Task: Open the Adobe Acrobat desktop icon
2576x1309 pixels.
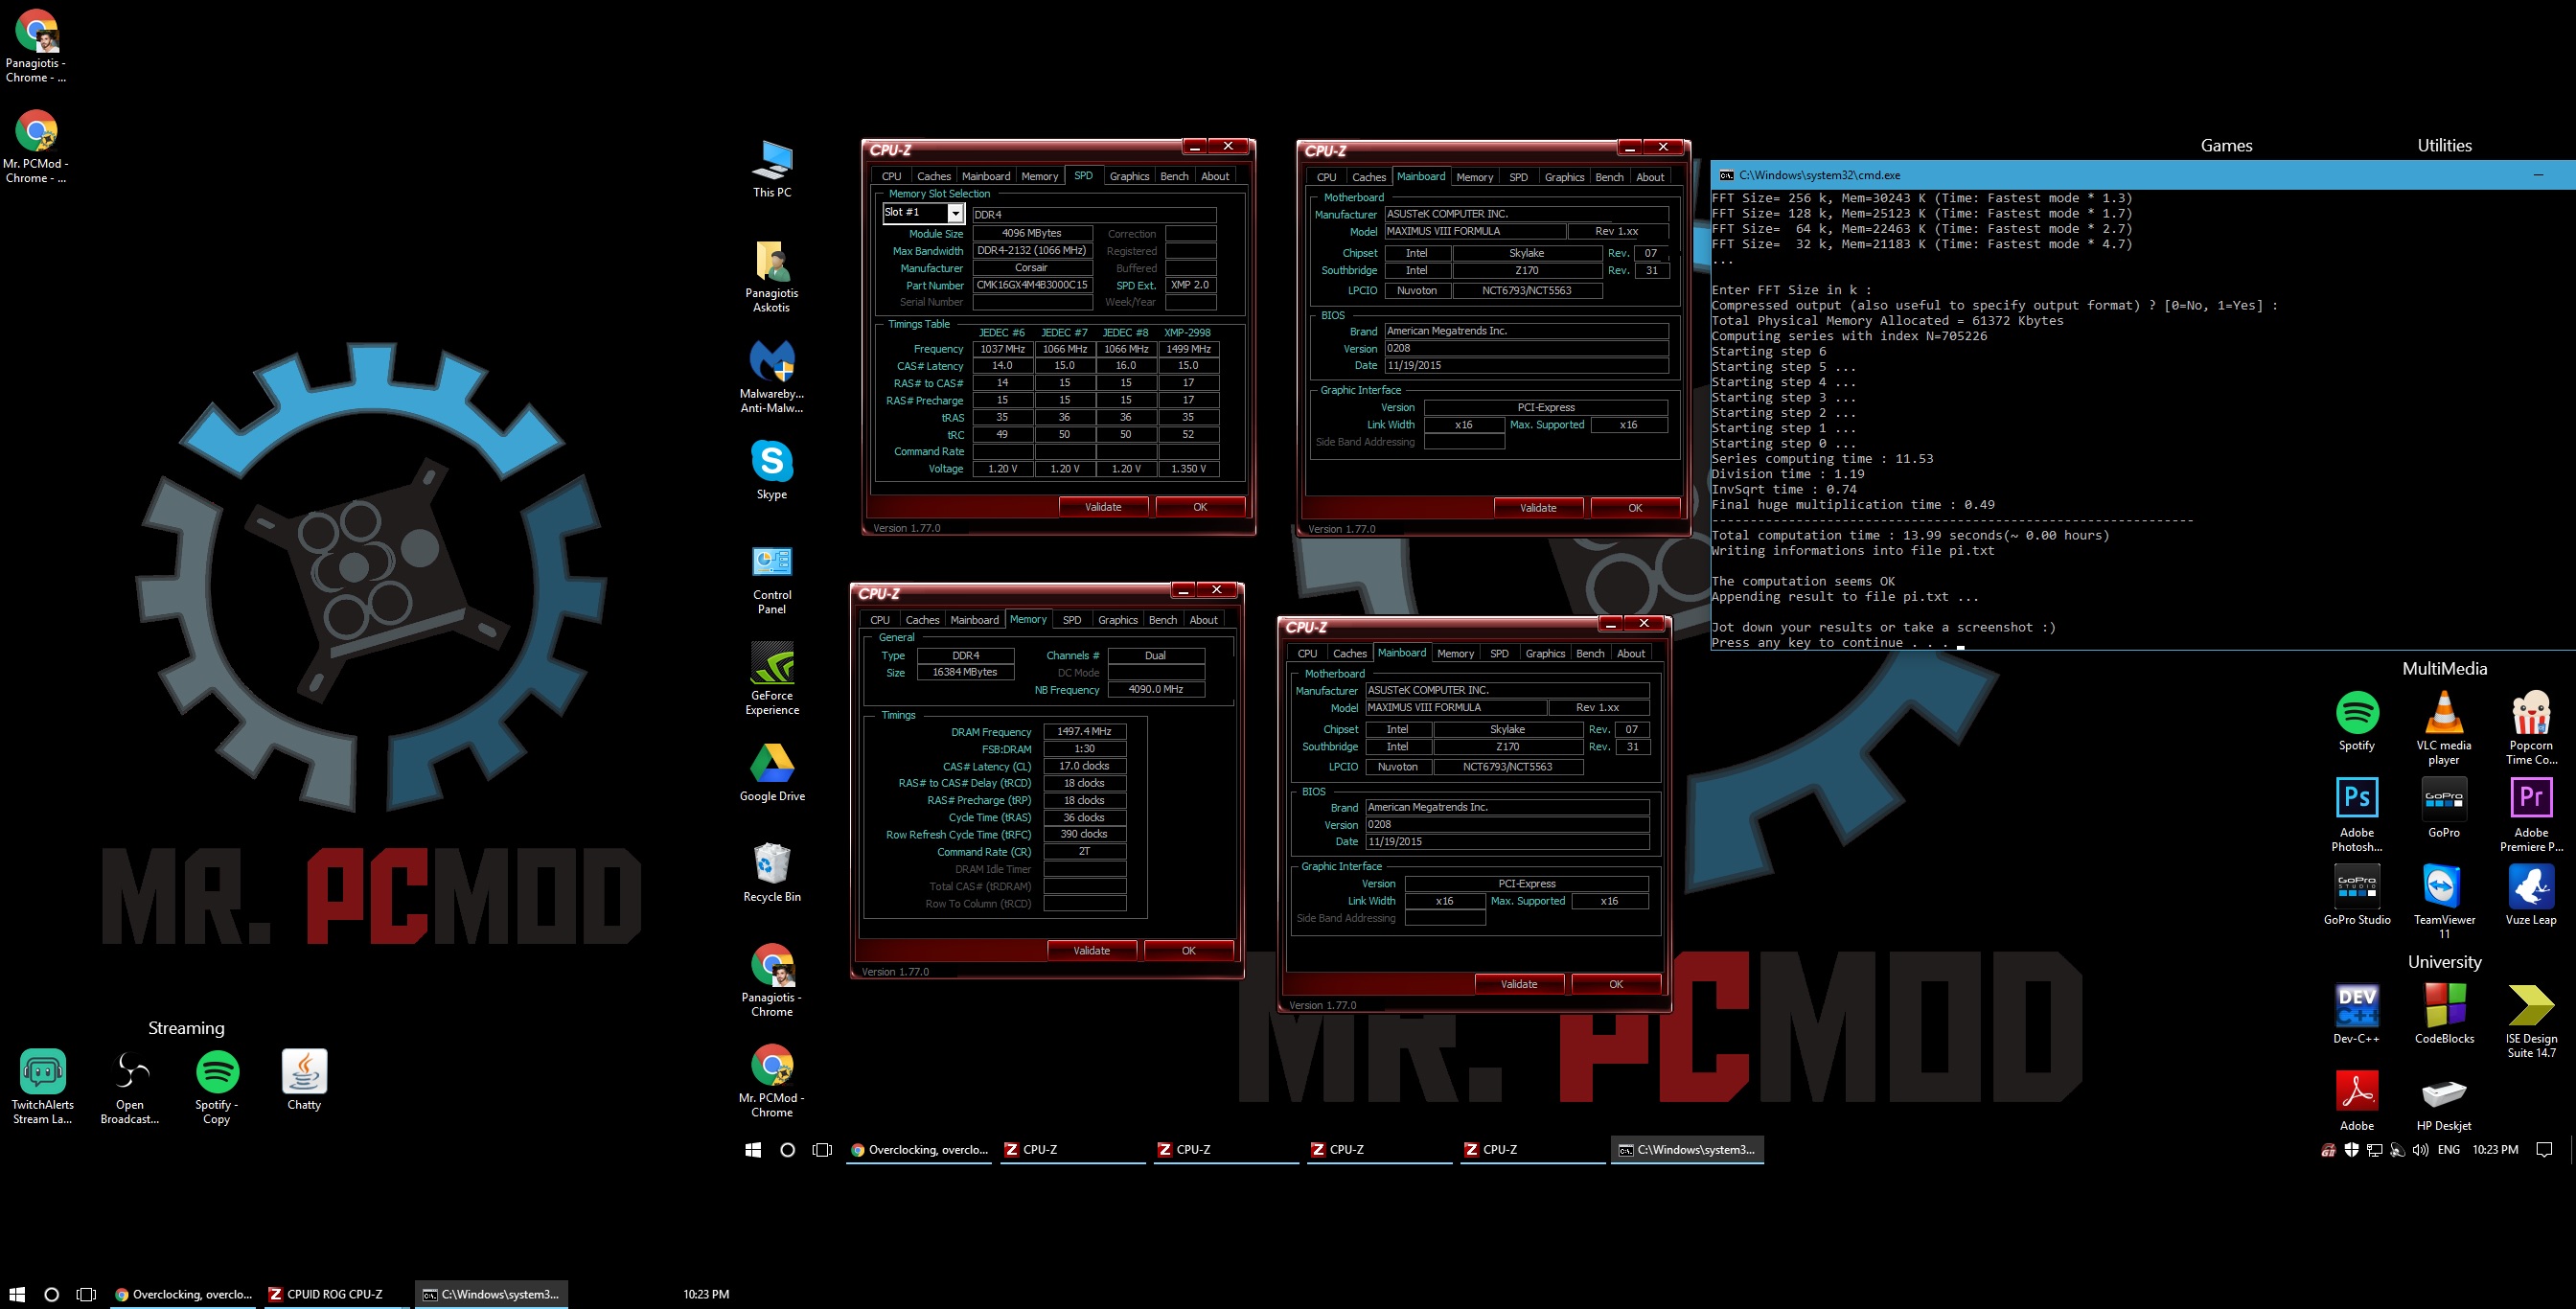Action: (2357, 1101)
